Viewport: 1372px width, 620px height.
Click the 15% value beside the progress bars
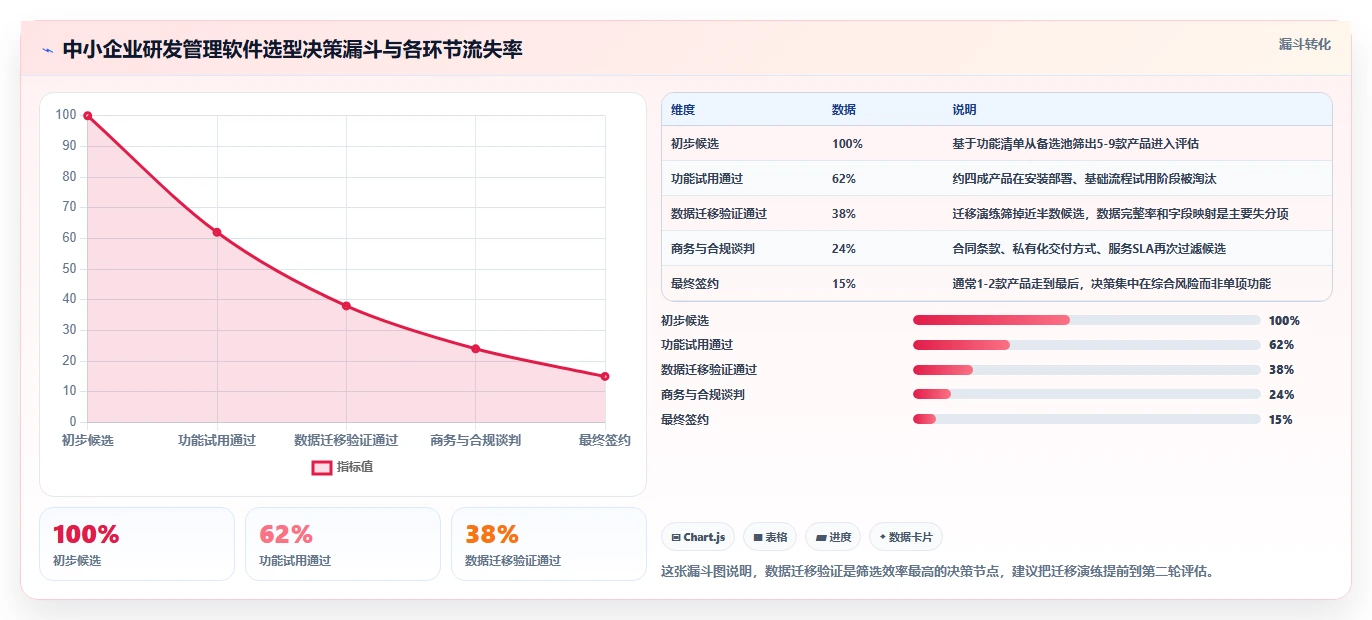click(1281, 420)
